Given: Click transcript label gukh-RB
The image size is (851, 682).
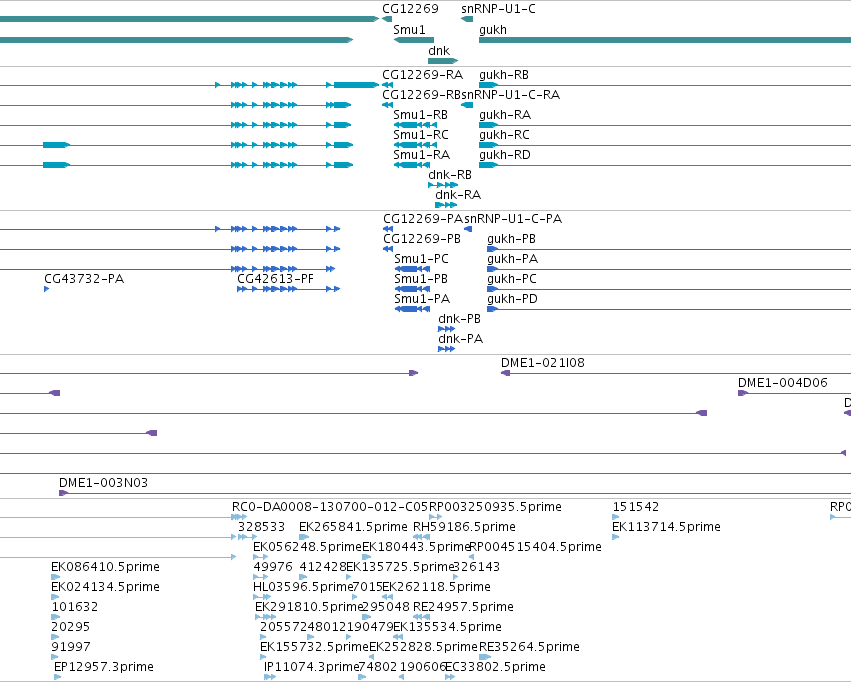Looking at the screenshot, I should point(504,75).
